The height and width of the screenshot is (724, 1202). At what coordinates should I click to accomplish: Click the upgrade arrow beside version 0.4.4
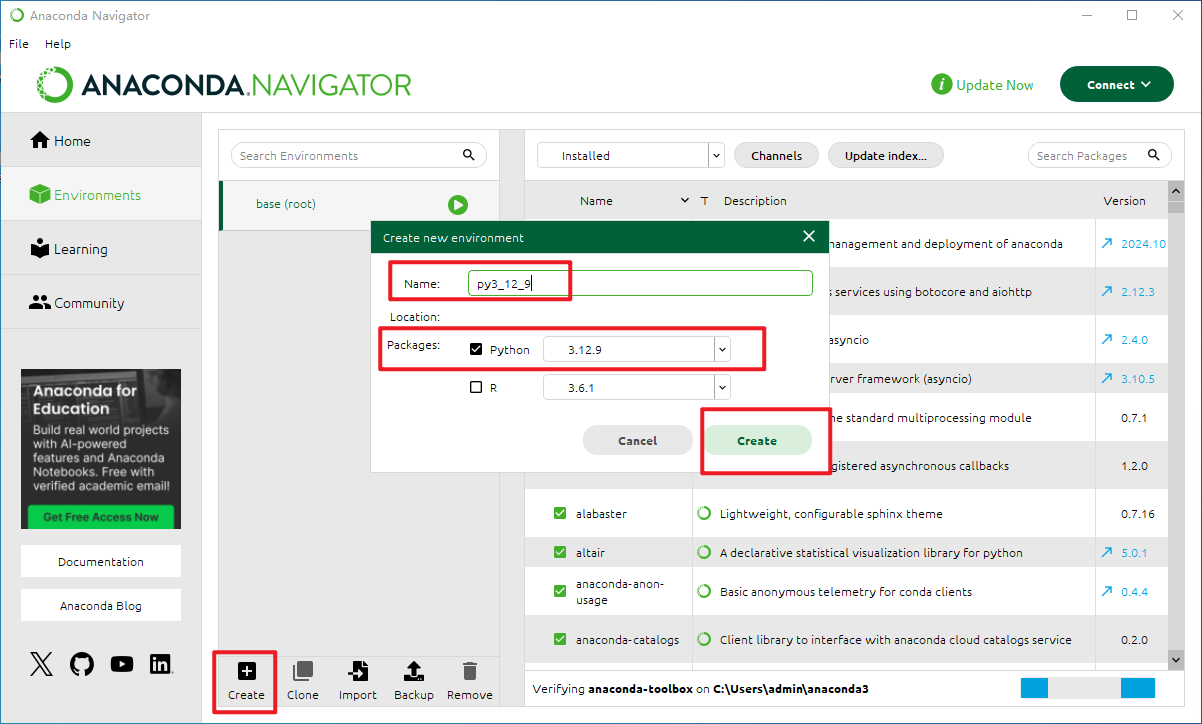tap(1107, 591)
